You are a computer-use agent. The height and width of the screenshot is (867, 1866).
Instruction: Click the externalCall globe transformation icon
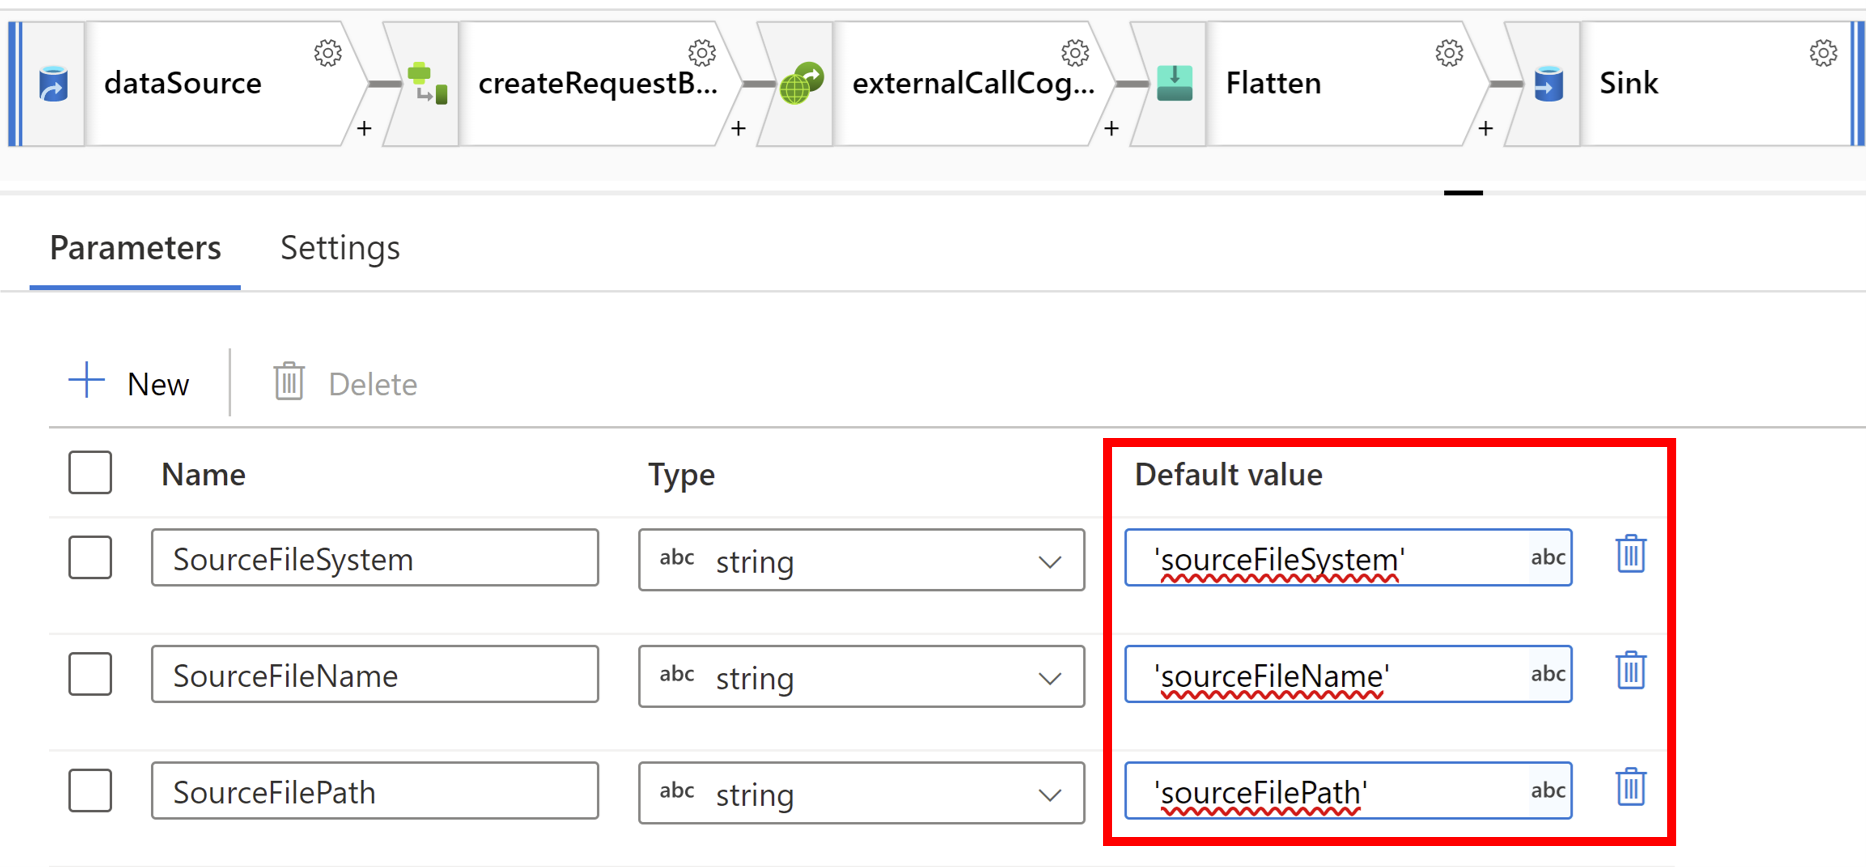click(x=801, y=84)
